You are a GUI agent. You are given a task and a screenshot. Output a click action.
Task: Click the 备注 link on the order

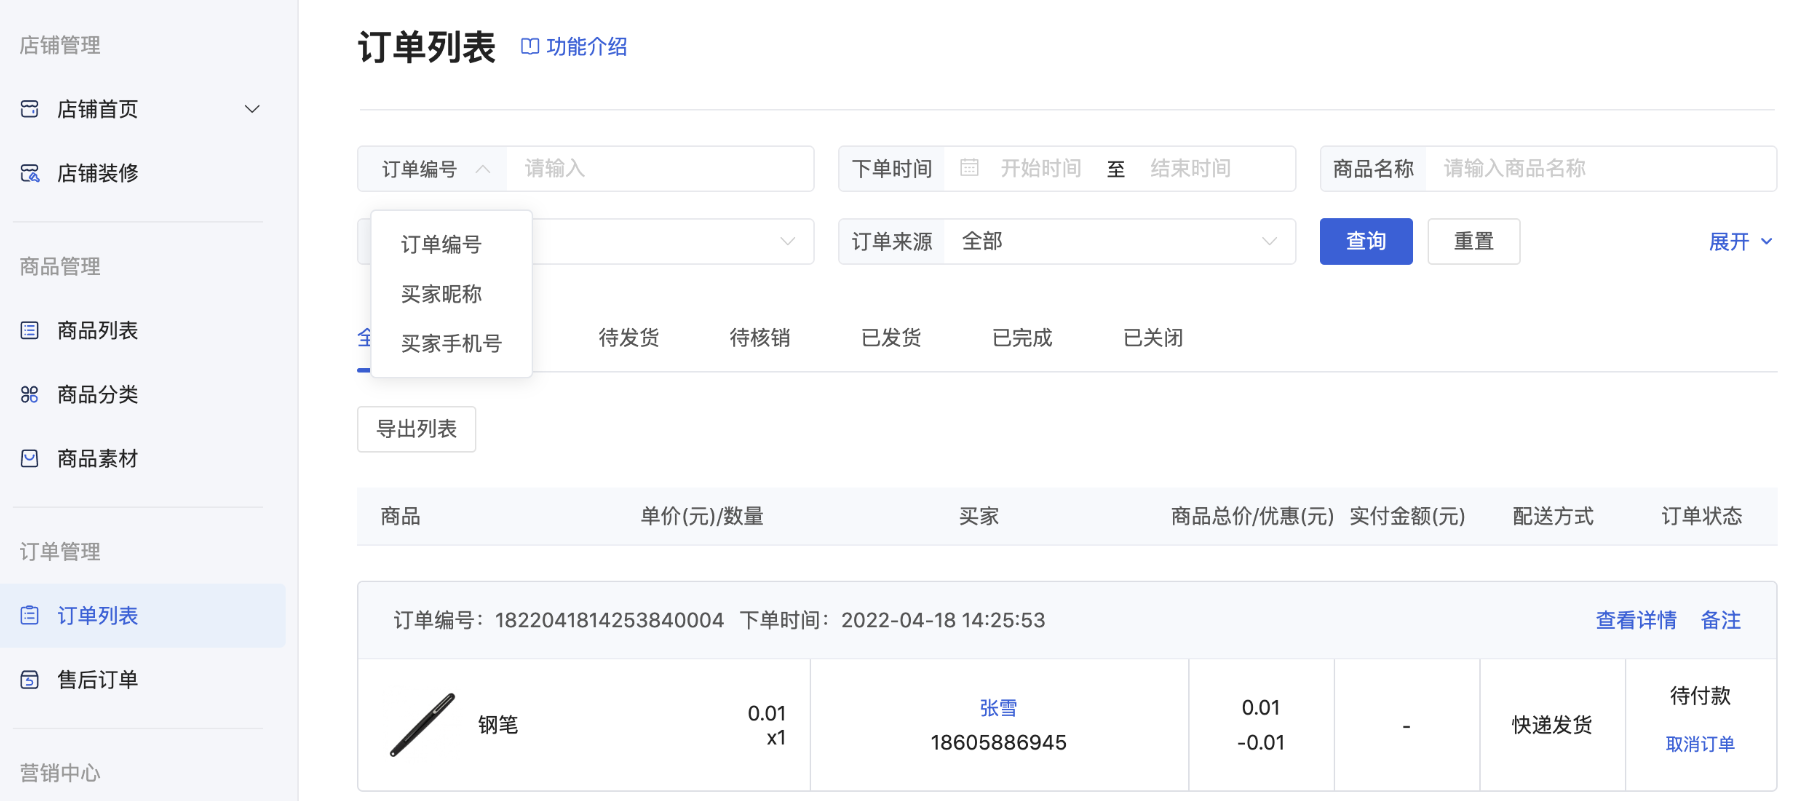click(x=1721, y=620)
